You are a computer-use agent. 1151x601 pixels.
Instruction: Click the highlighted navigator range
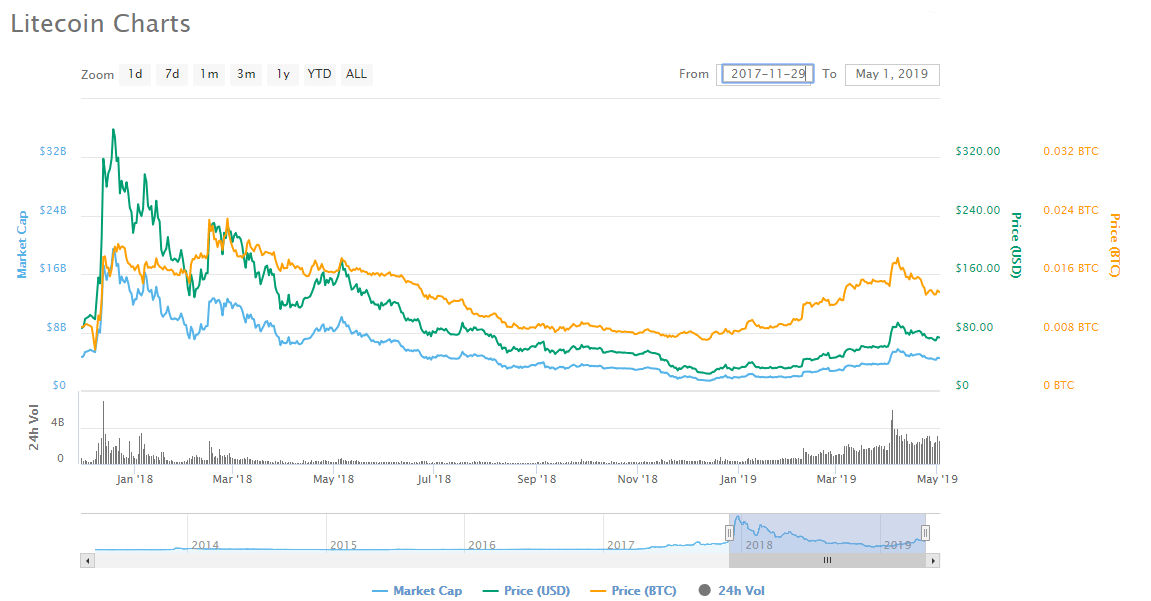pos(827,532)
